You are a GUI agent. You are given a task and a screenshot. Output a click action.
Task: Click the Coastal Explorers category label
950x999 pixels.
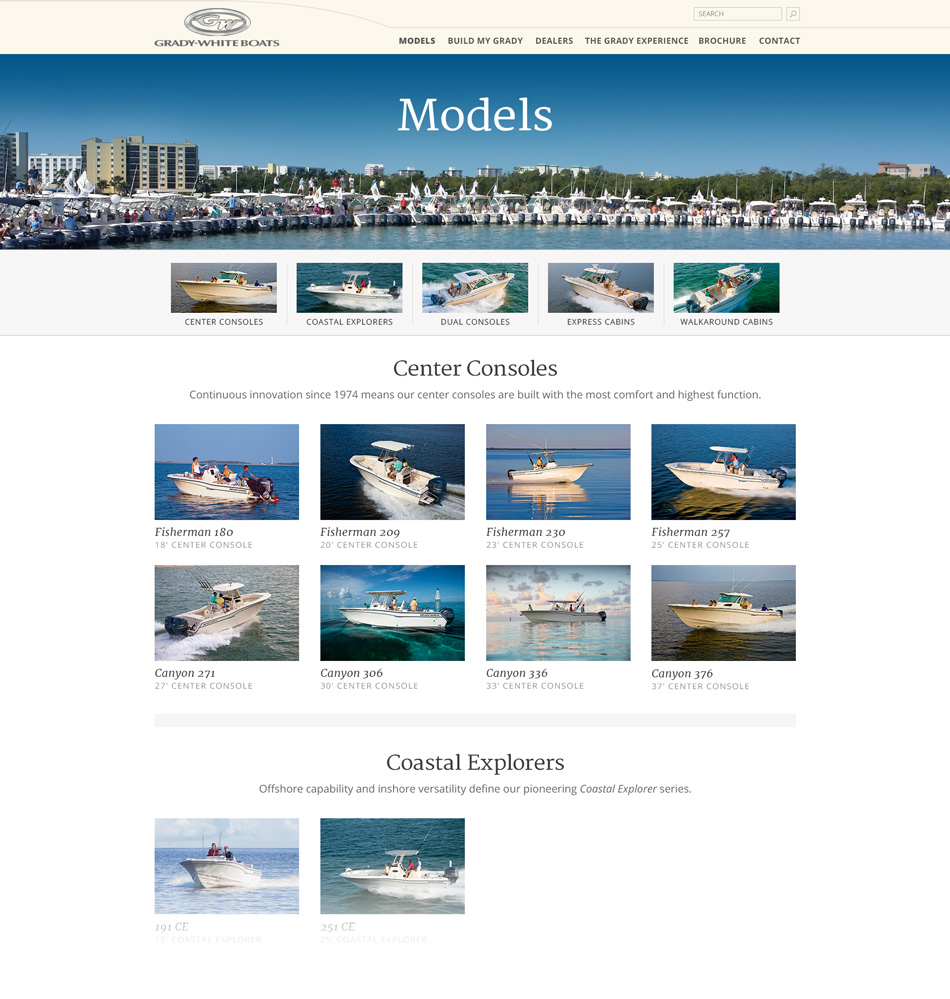point(349,322)
